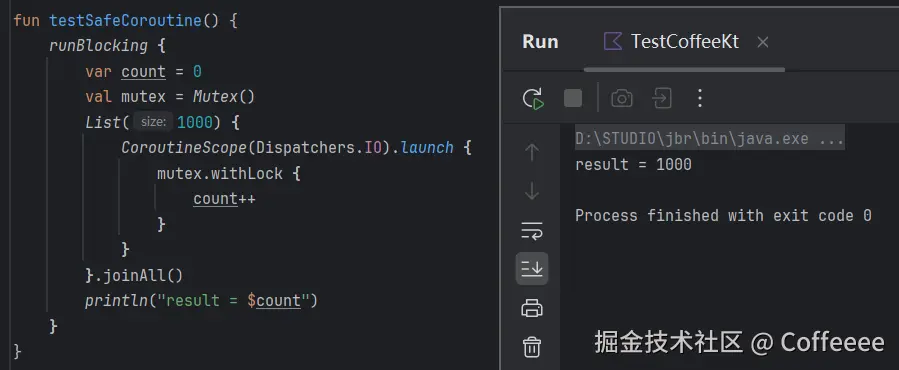The image size is (899, 370).
Task: Select the TestCoffeeKt run tab
Action: 685,42
